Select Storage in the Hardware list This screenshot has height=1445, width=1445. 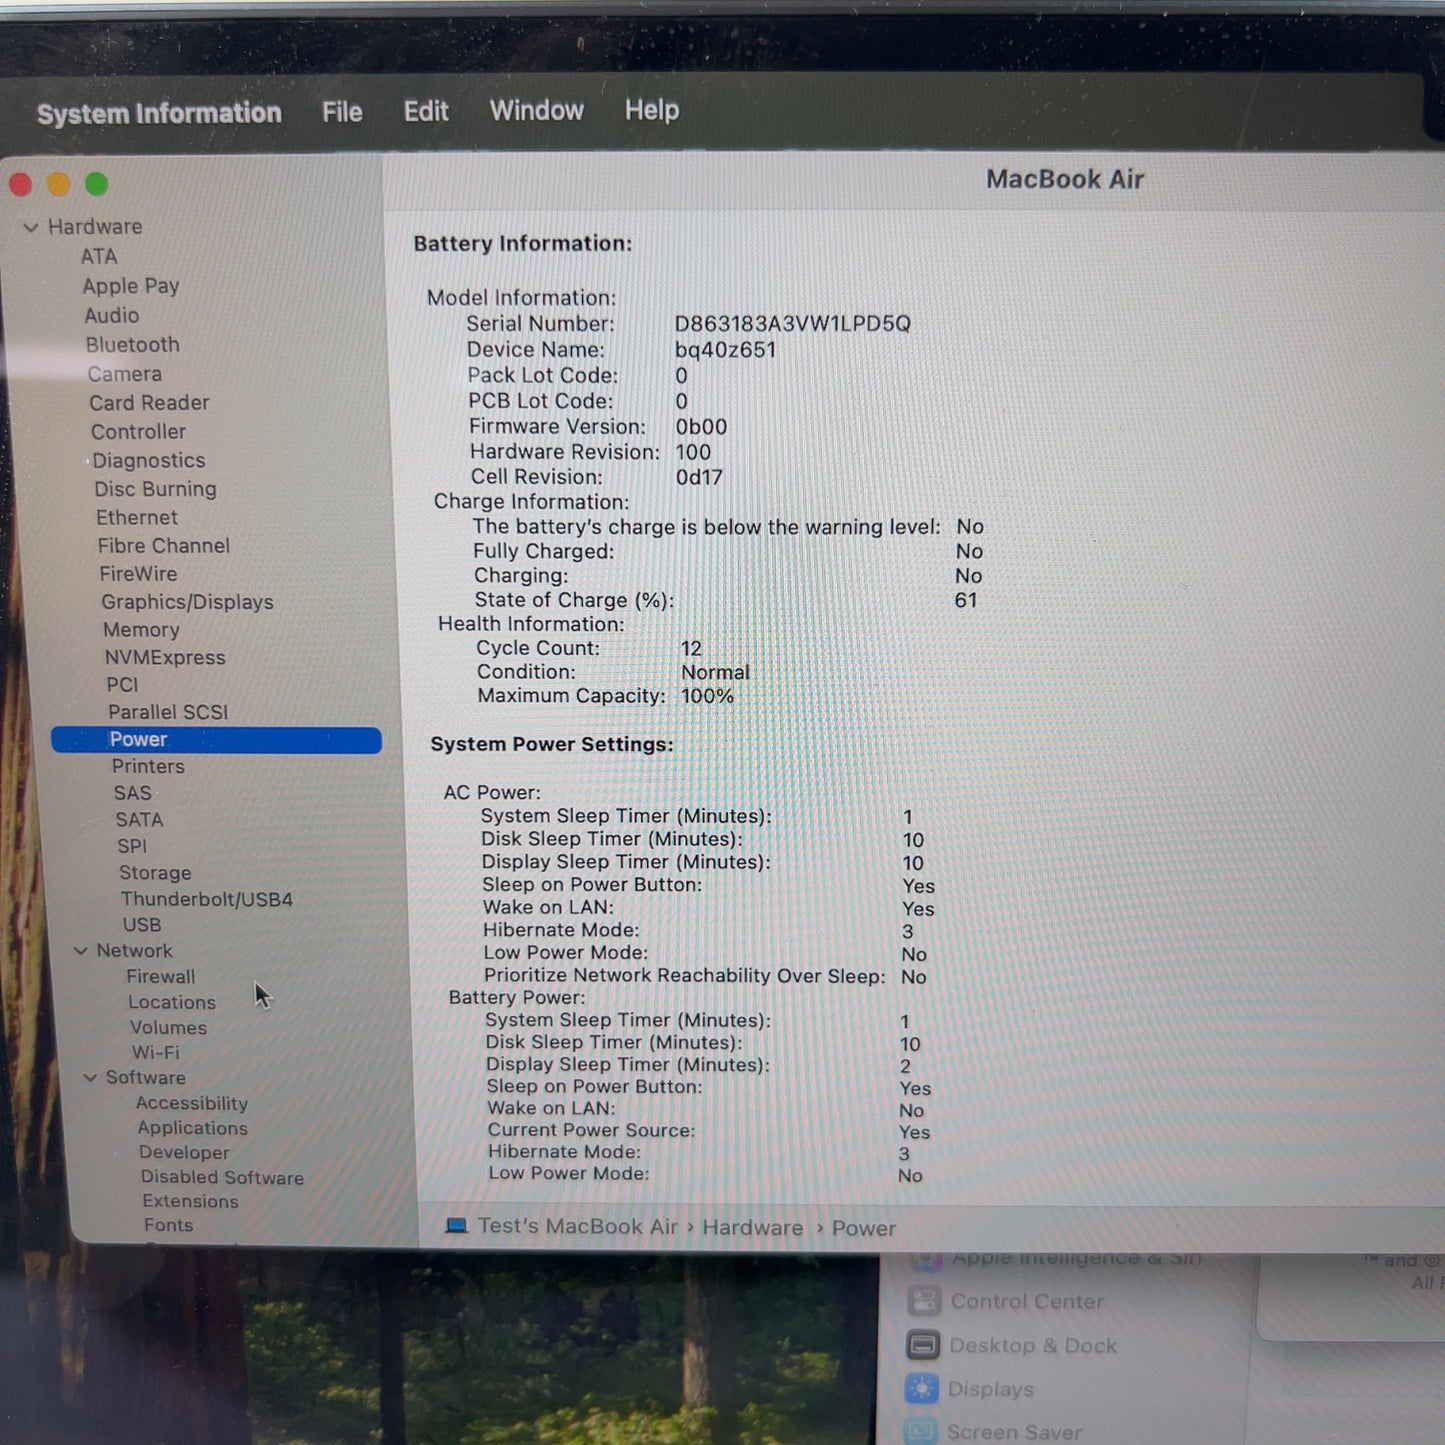click(155, 873)
